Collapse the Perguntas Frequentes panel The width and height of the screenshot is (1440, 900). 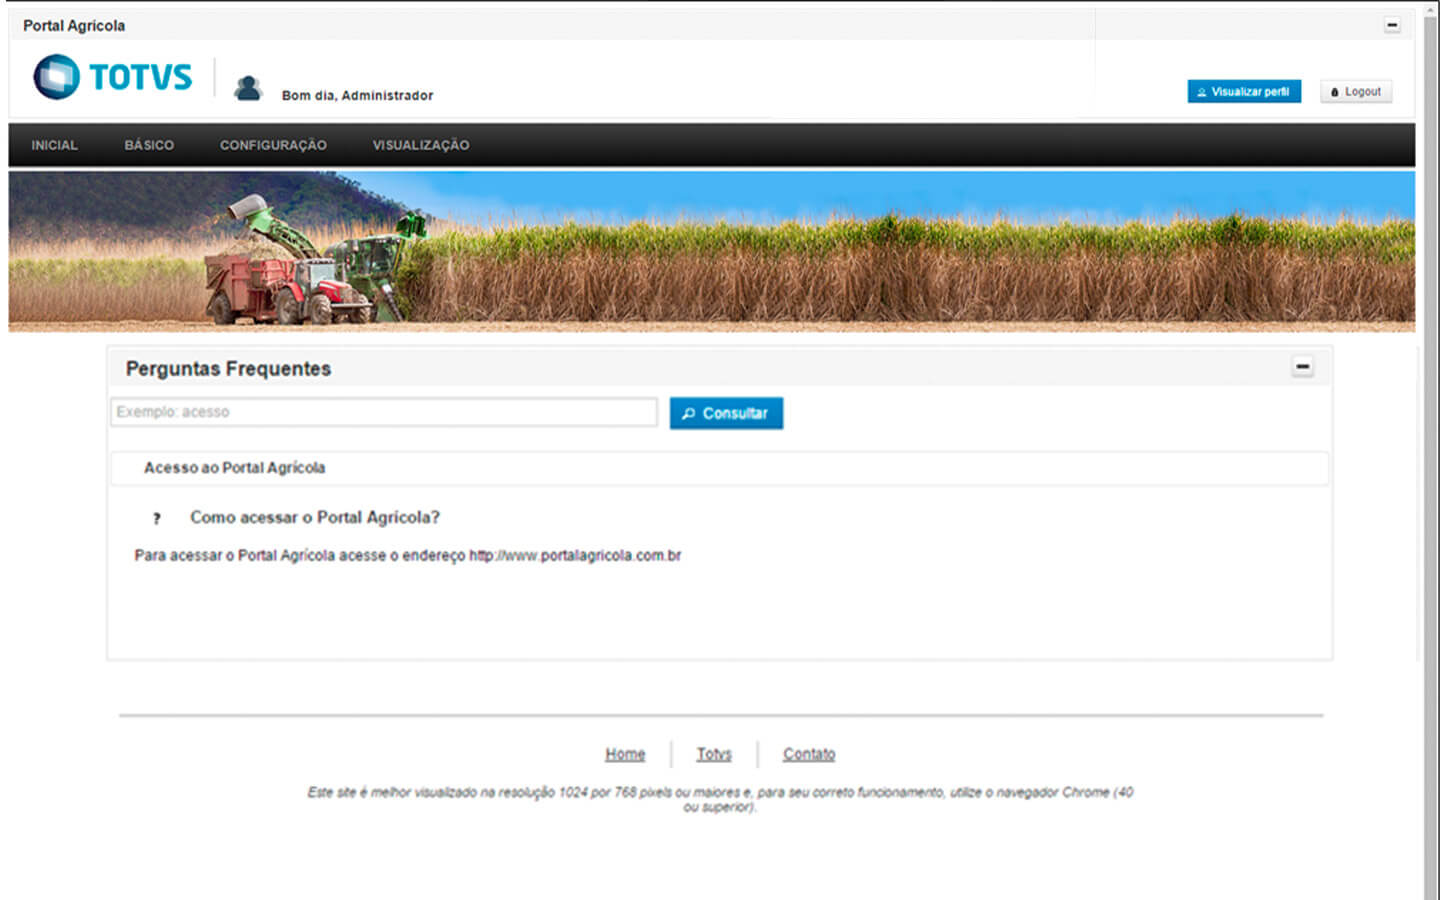[x=1301, y=367]
